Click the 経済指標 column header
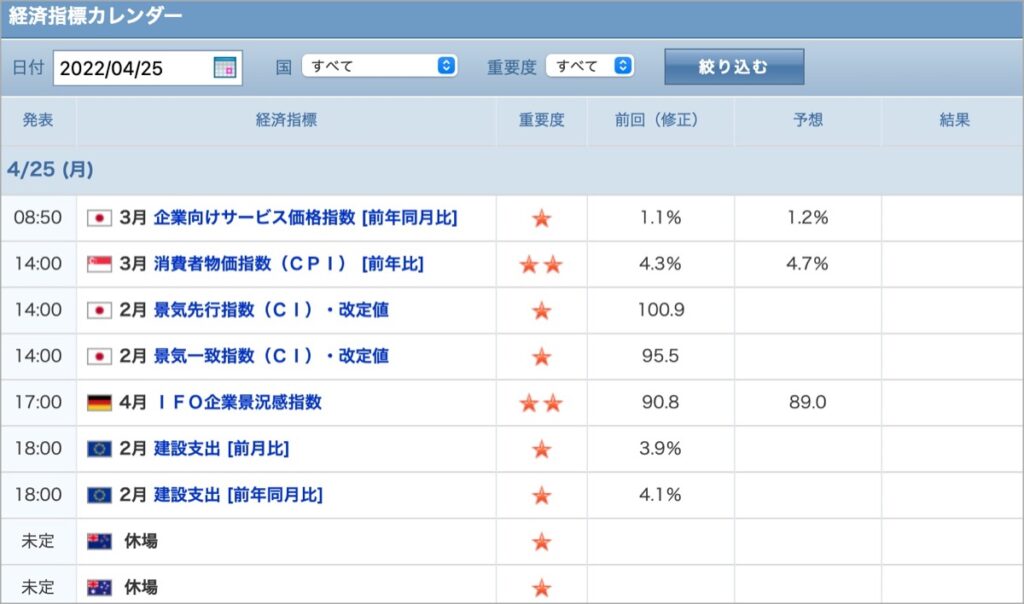 [x=286, y=120]
